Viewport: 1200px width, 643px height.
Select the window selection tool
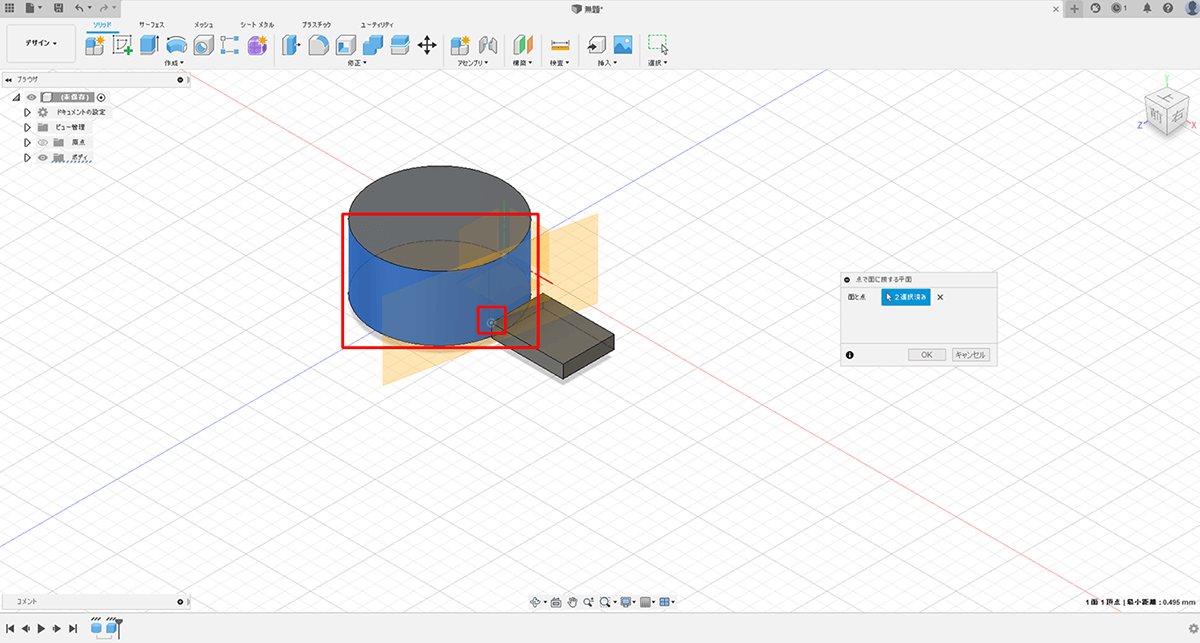tap(657, 44)
